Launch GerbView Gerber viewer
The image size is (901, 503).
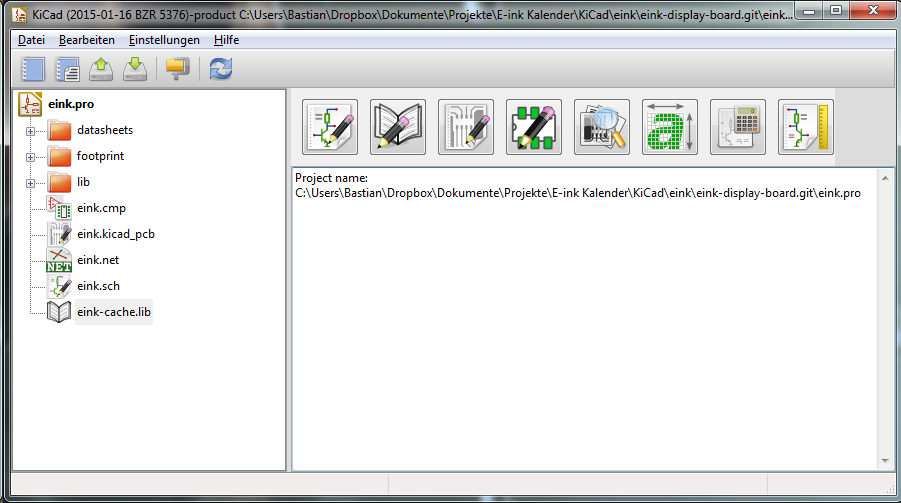(x=602, y=127)
